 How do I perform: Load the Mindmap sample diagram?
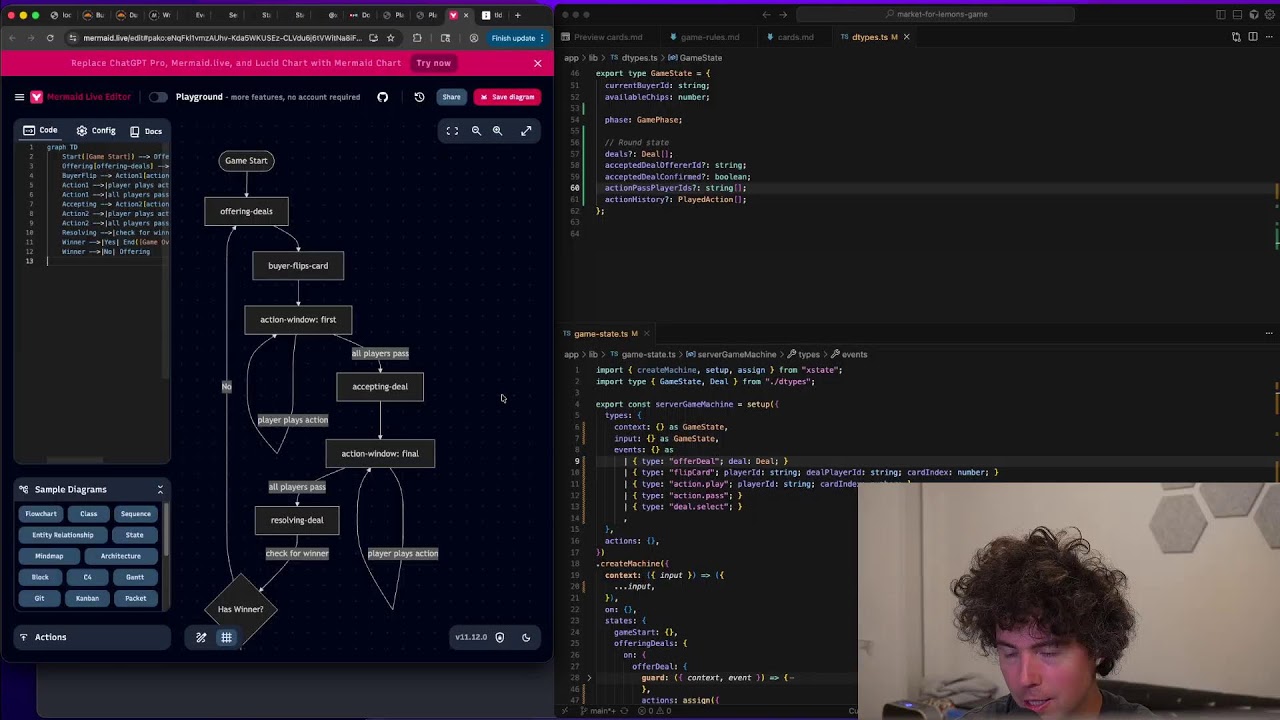click(x=49, y=556)
